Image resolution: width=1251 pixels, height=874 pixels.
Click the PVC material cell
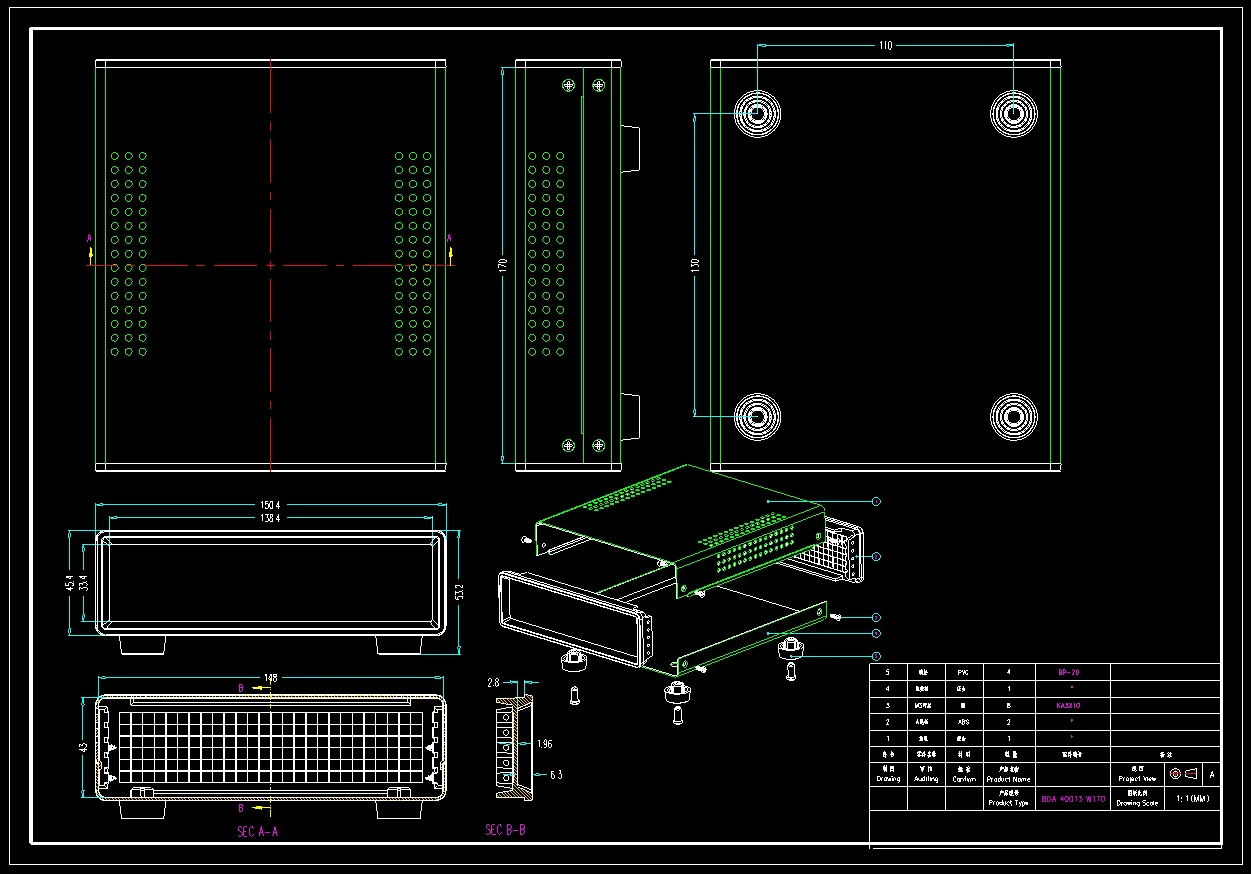coord(964,673)
